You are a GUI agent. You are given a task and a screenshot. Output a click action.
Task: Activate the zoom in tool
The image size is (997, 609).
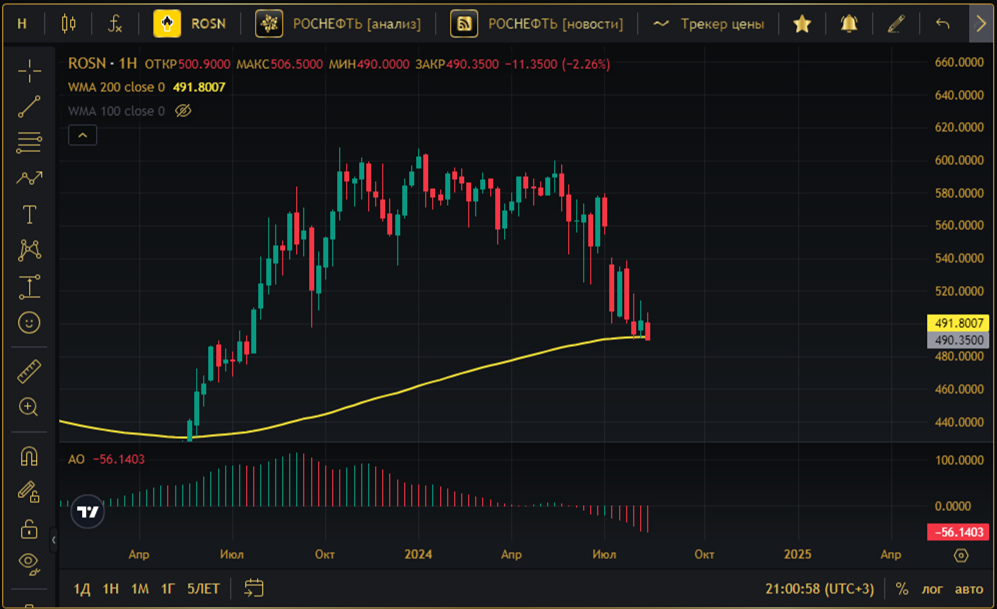coord(29,407)
